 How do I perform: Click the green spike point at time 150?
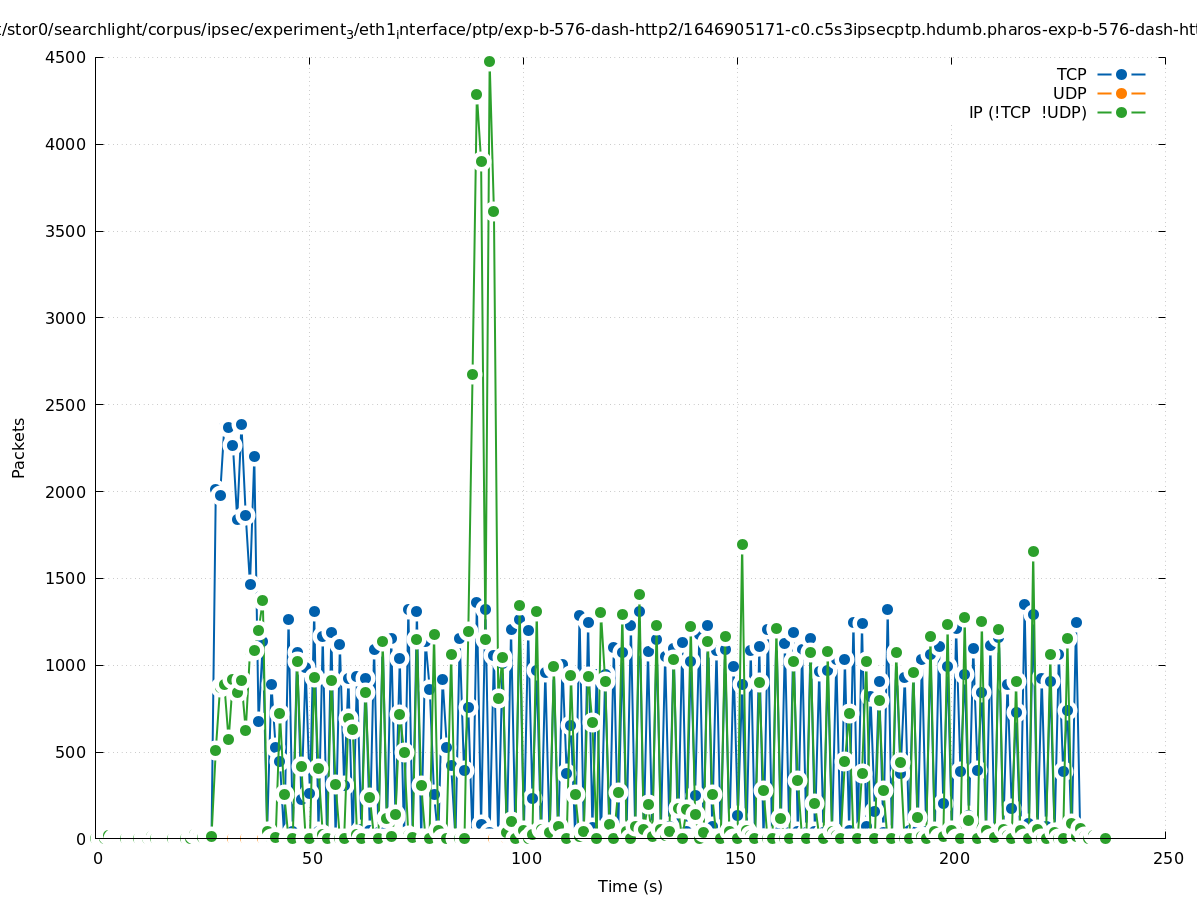pos(742,544)
